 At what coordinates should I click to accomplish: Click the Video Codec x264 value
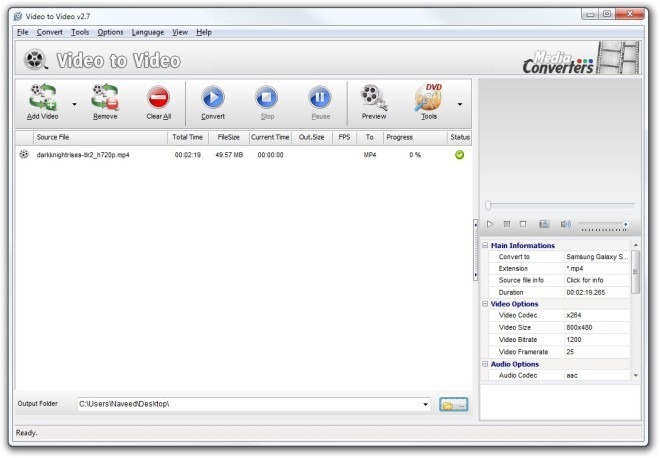[x=597, y=315]
